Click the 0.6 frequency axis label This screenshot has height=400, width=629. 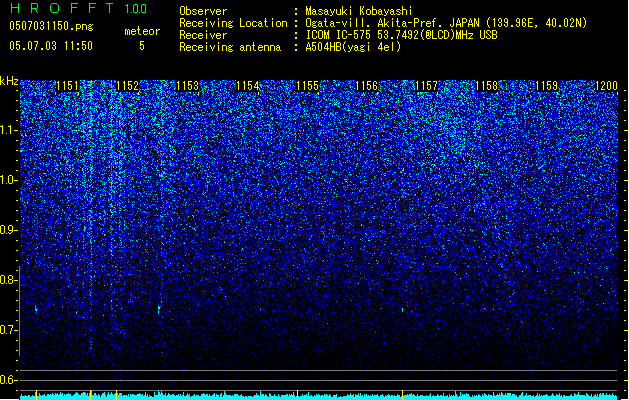[9, 380]
